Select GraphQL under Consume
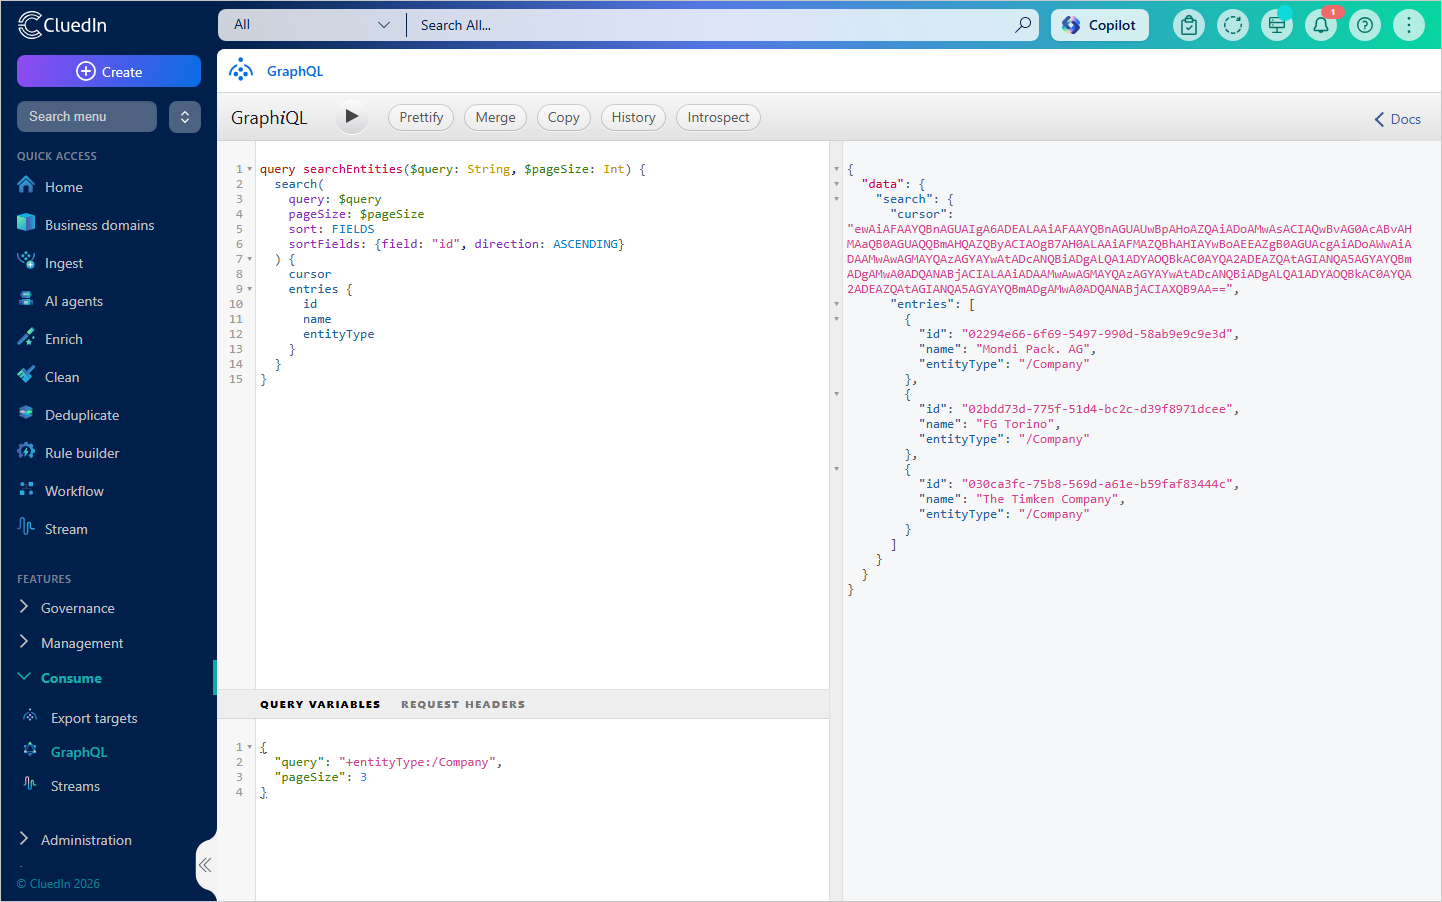1442x902 pixels. pos(78,752)
